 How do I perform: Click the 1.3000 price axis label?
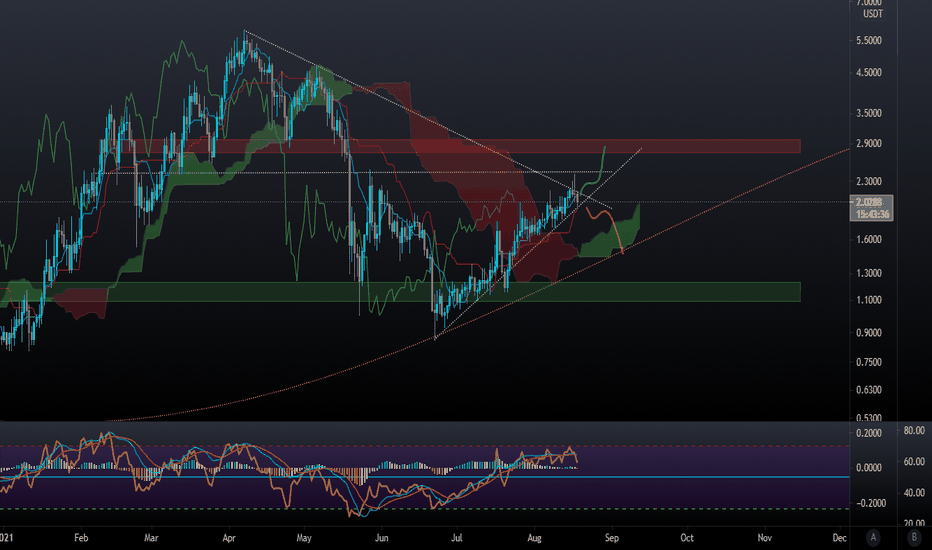(868, 274)
